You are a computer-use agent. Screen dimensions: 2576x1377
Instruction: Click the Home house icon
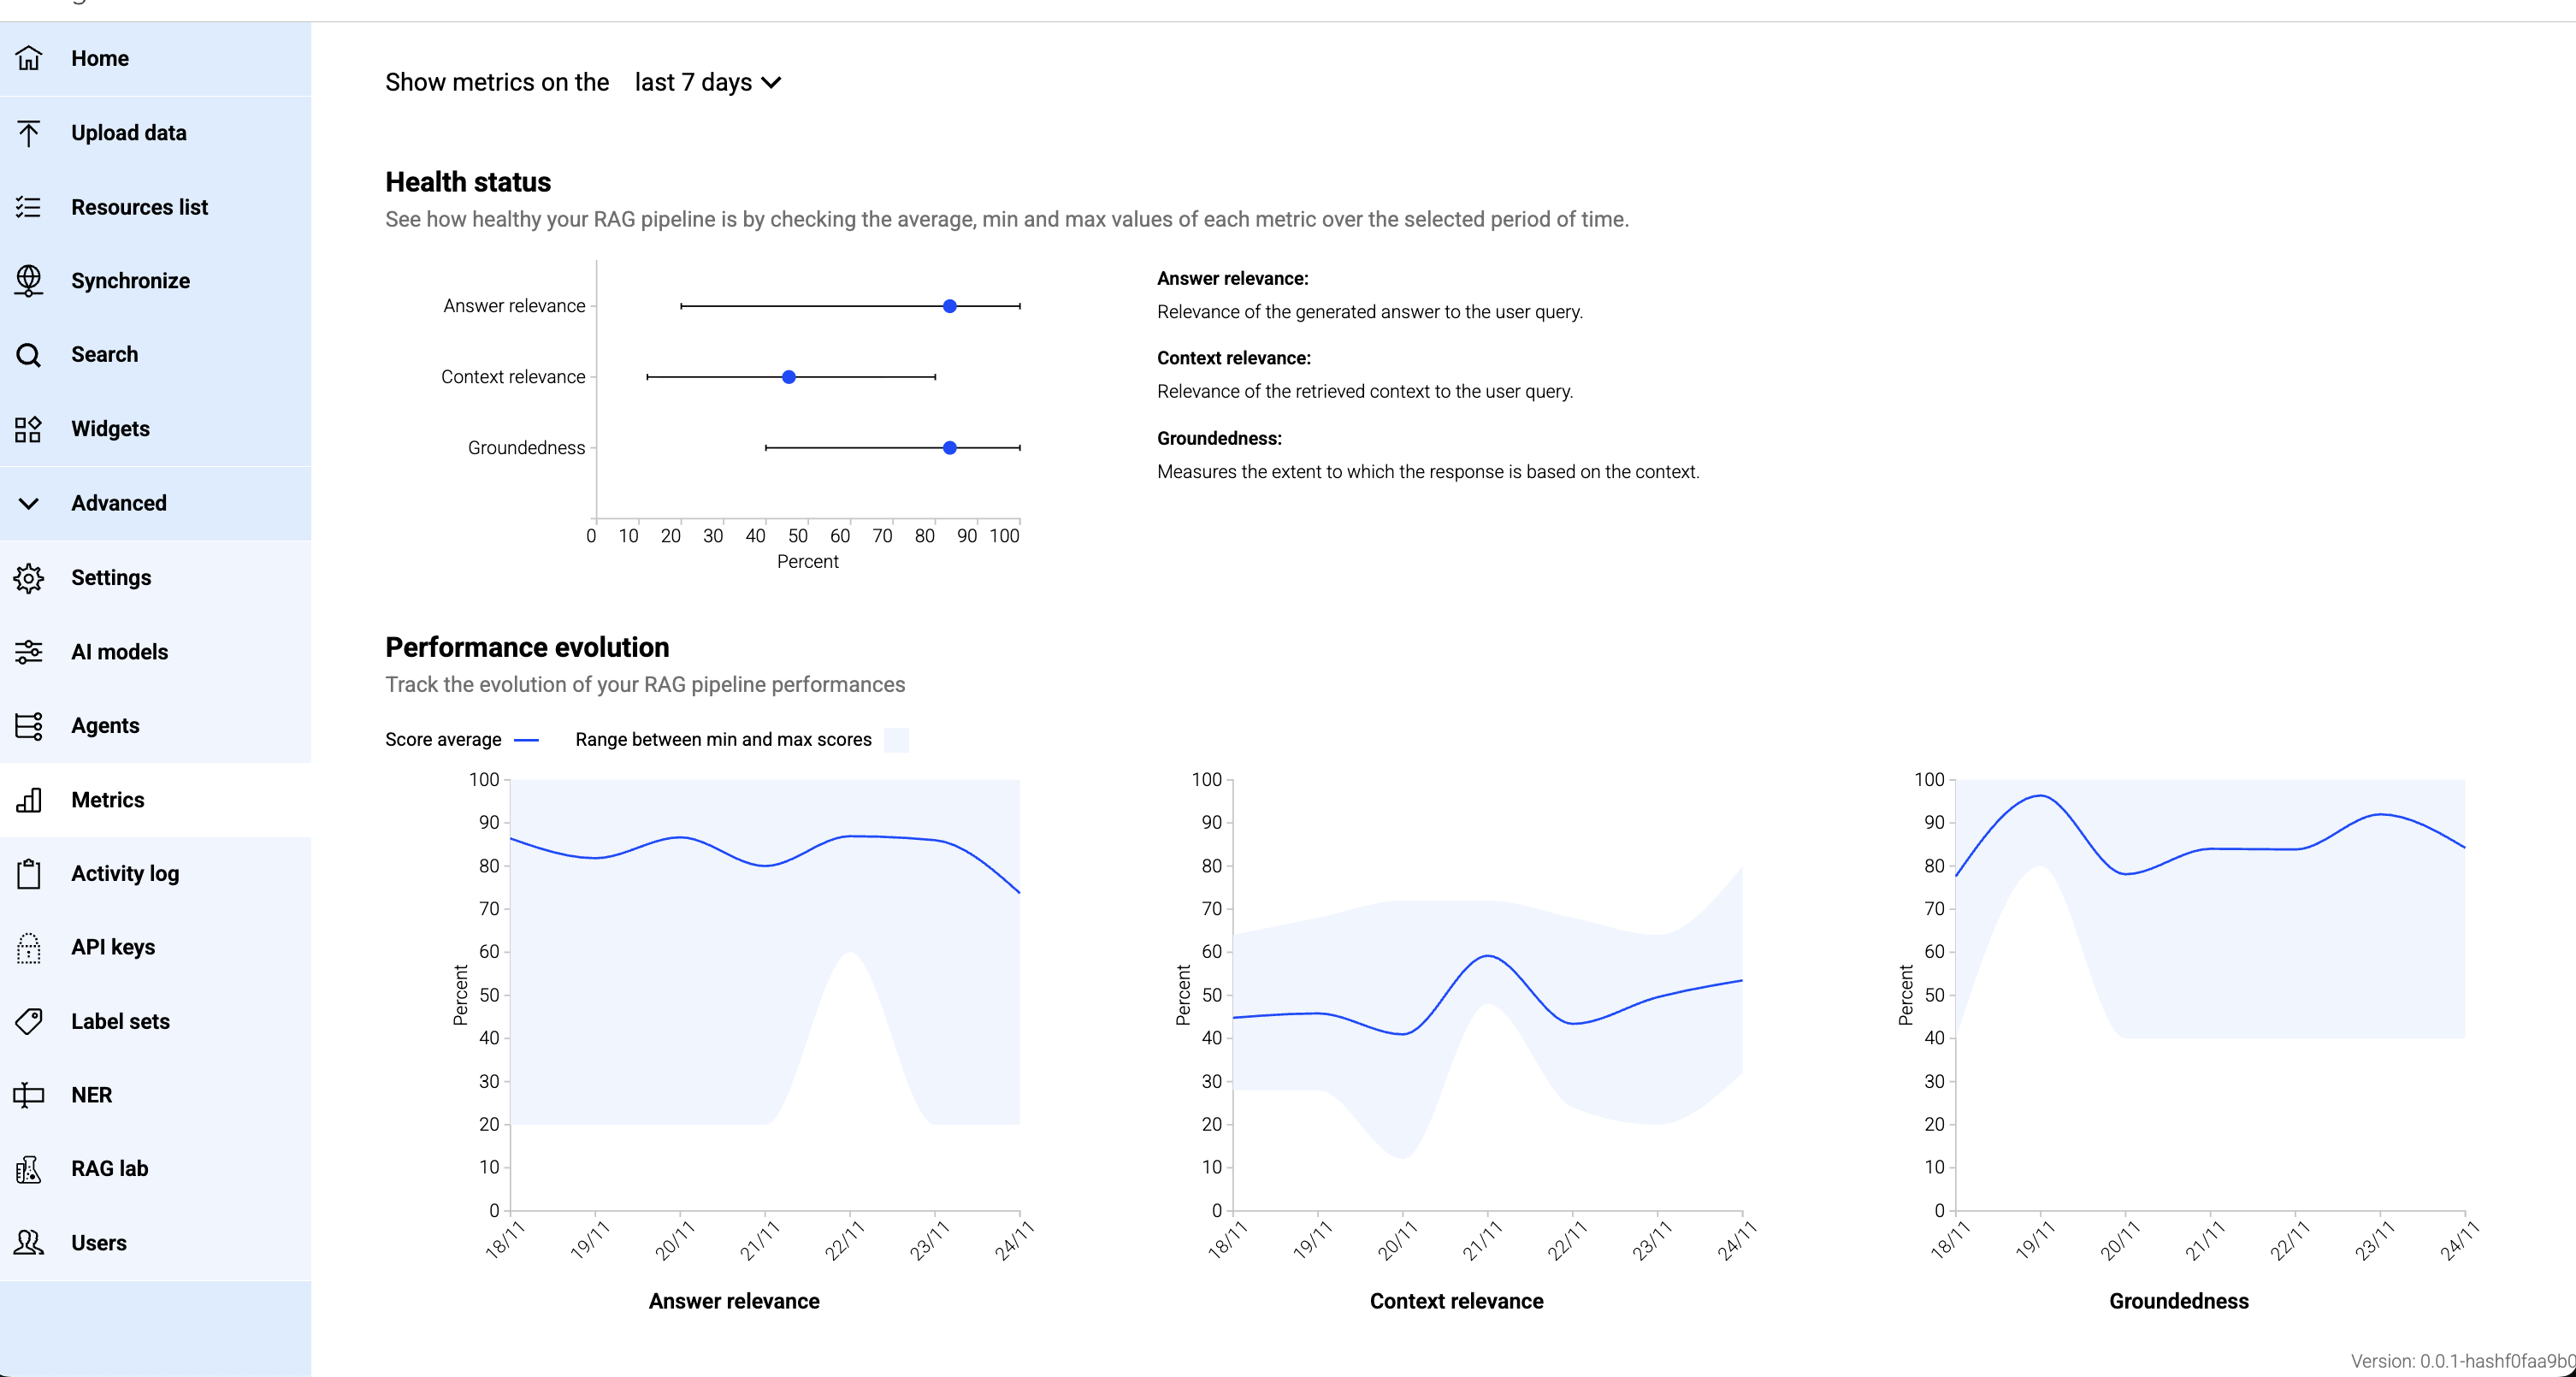coord(29,58)
